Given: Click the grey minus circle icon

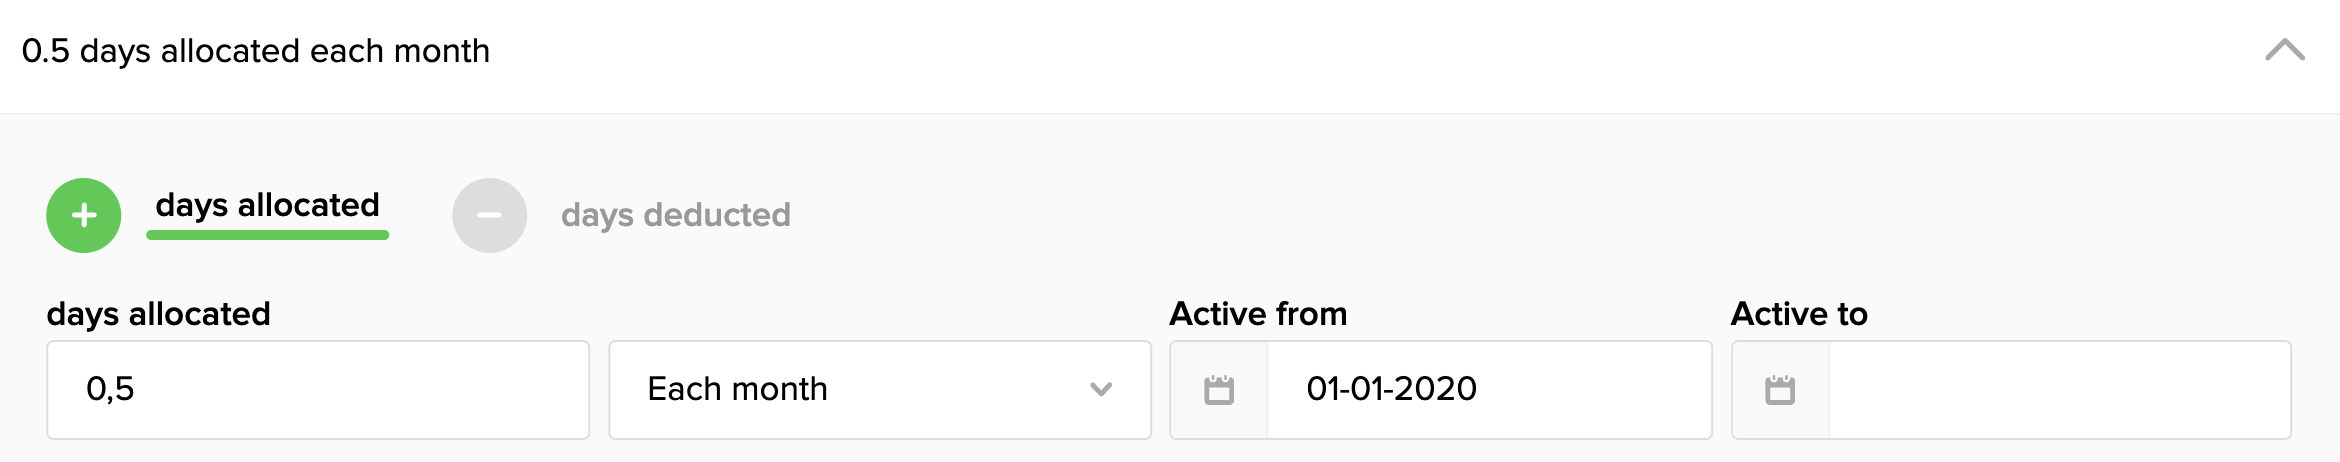Looking at the screenshot, I should (x=489, y=215).
